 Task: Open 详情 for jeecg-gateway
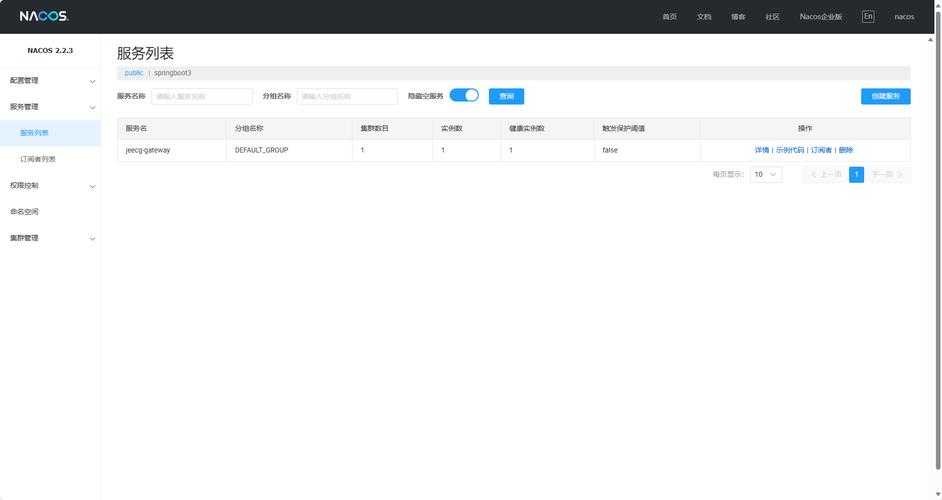tap(762, 150)
